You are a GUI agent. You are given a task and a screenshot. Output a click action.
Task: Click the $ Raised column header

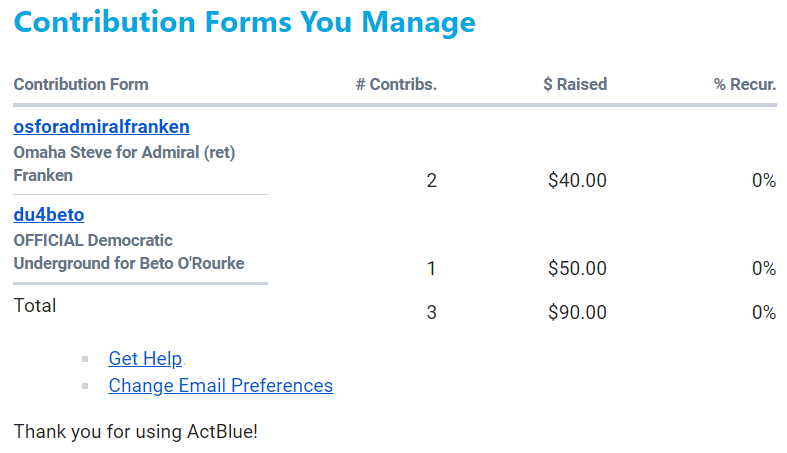point(575,85)
